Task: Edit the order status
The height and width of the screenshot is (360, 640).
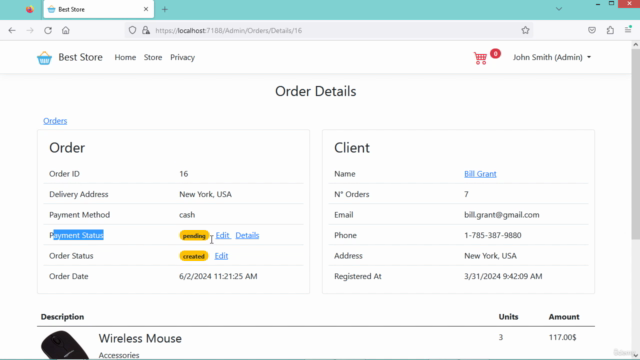Action: tap(221, 256)
